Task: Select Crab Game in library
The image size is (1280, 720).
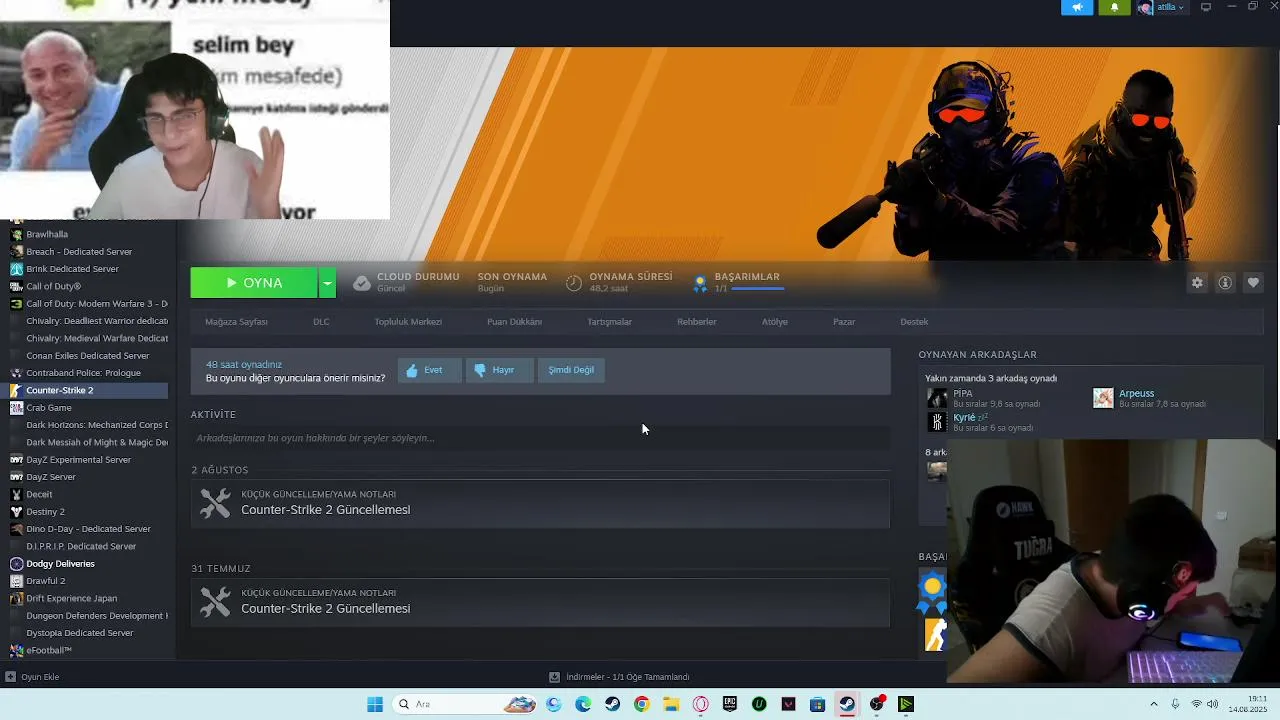Action: click(49, 408)
